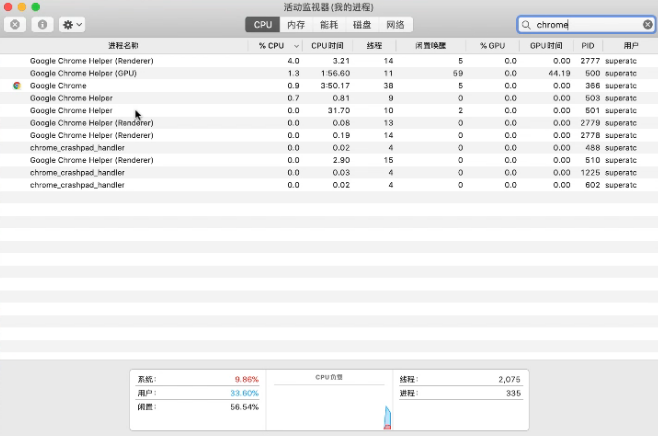
Task: Click the user CPU value 33.60%
Action: pos(244,393)
